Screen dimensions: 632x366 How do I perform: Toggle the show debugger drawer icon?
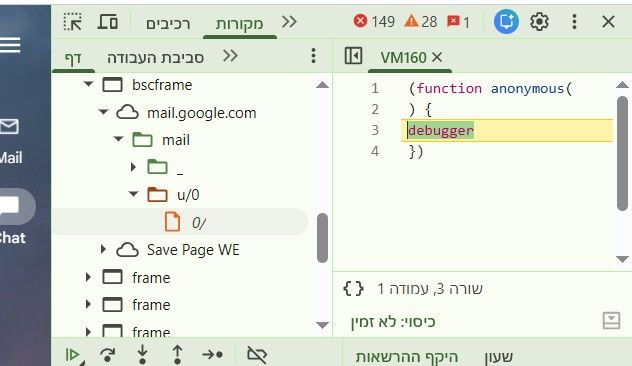pos(611,321)
